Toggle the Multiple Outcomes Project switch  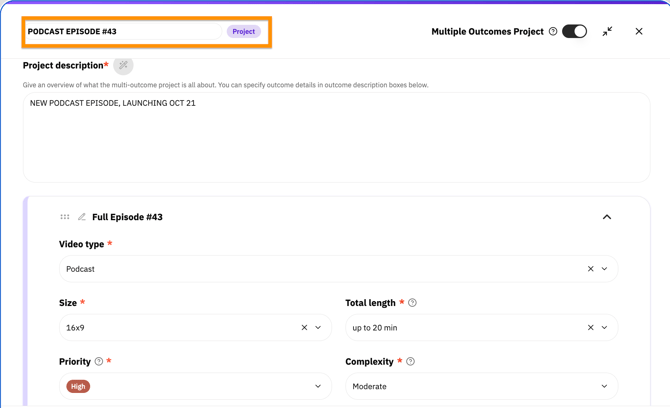pos(574,31)
